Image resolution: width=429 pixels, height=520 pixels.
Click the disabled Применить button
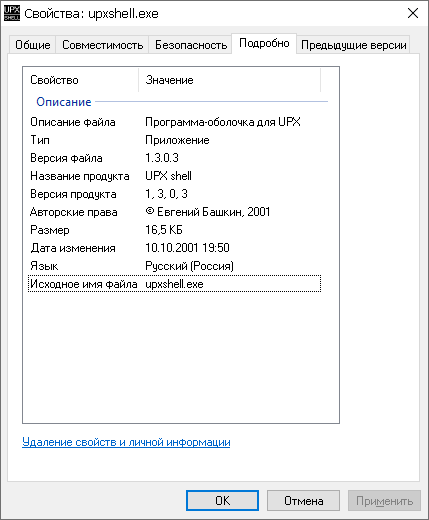pos(384,500)
